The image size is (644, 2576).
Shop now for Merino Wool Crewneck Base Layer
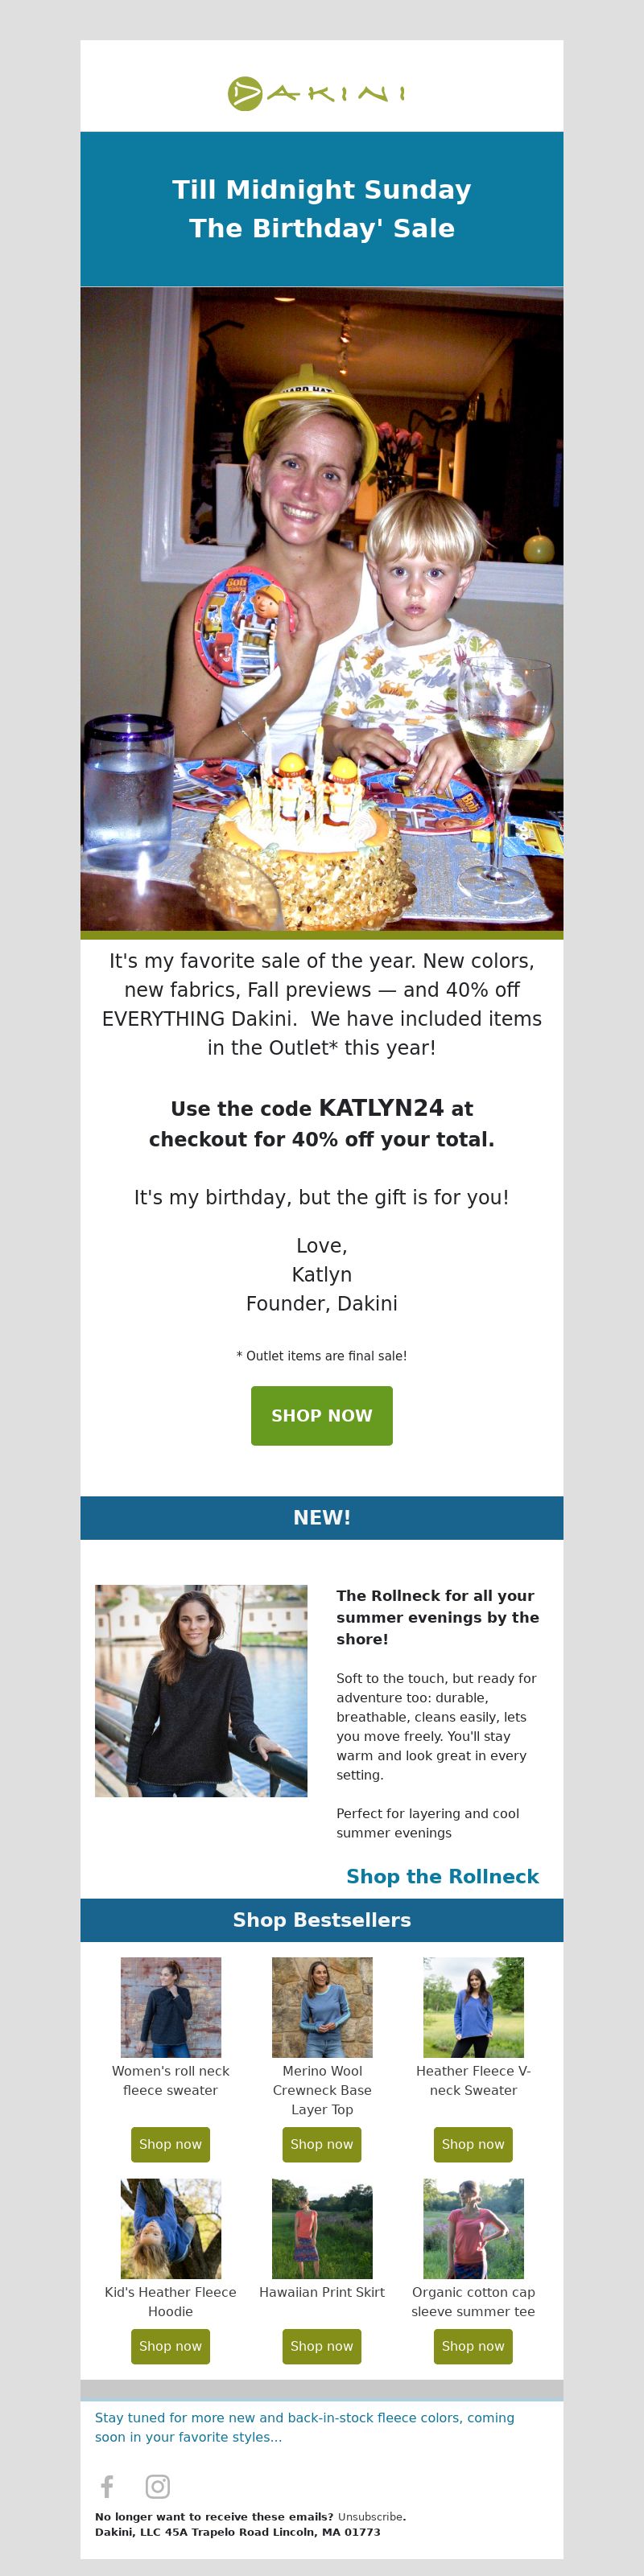click(x=321, y=2144)
